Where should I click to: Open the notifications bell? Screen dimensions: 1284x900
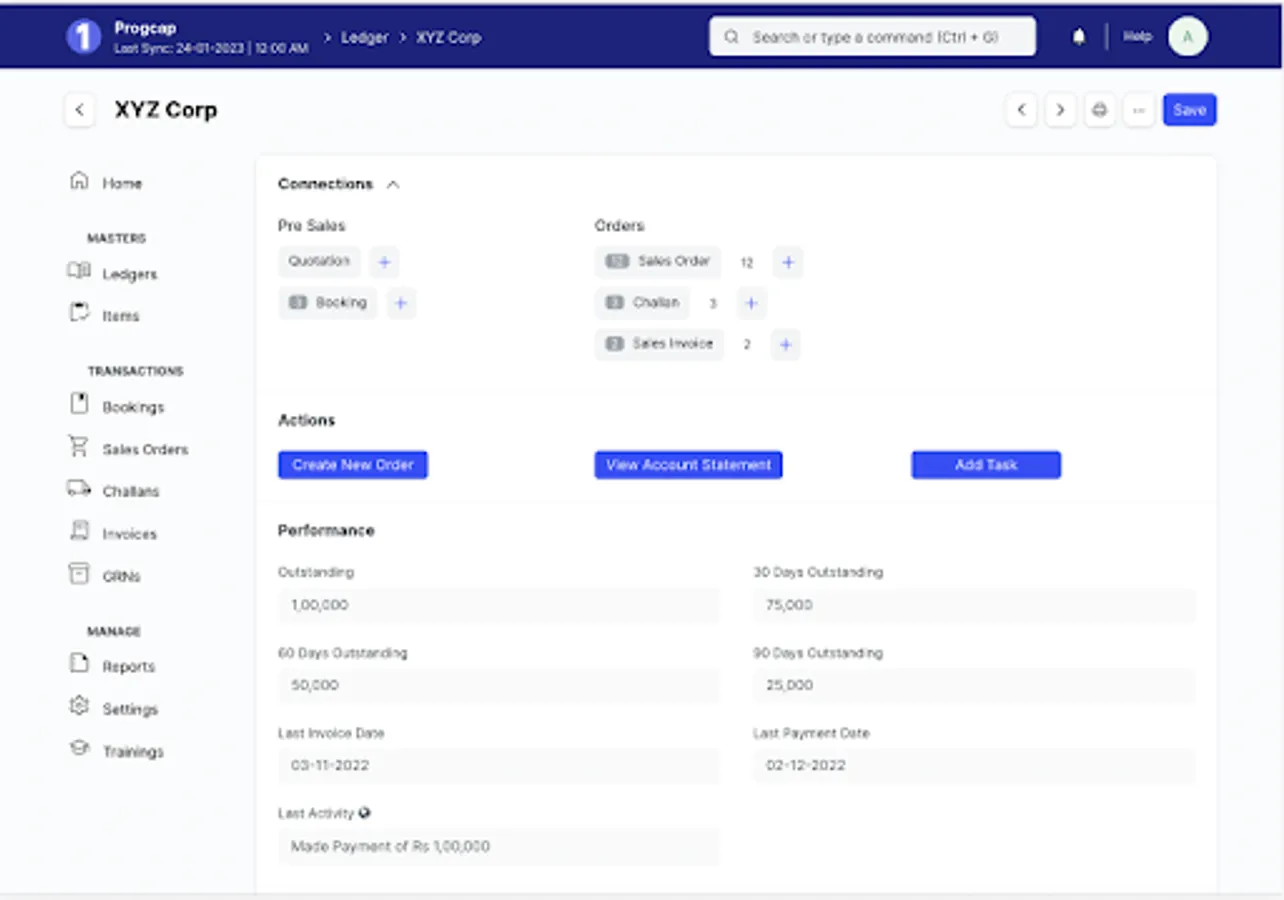(1079, 37)
